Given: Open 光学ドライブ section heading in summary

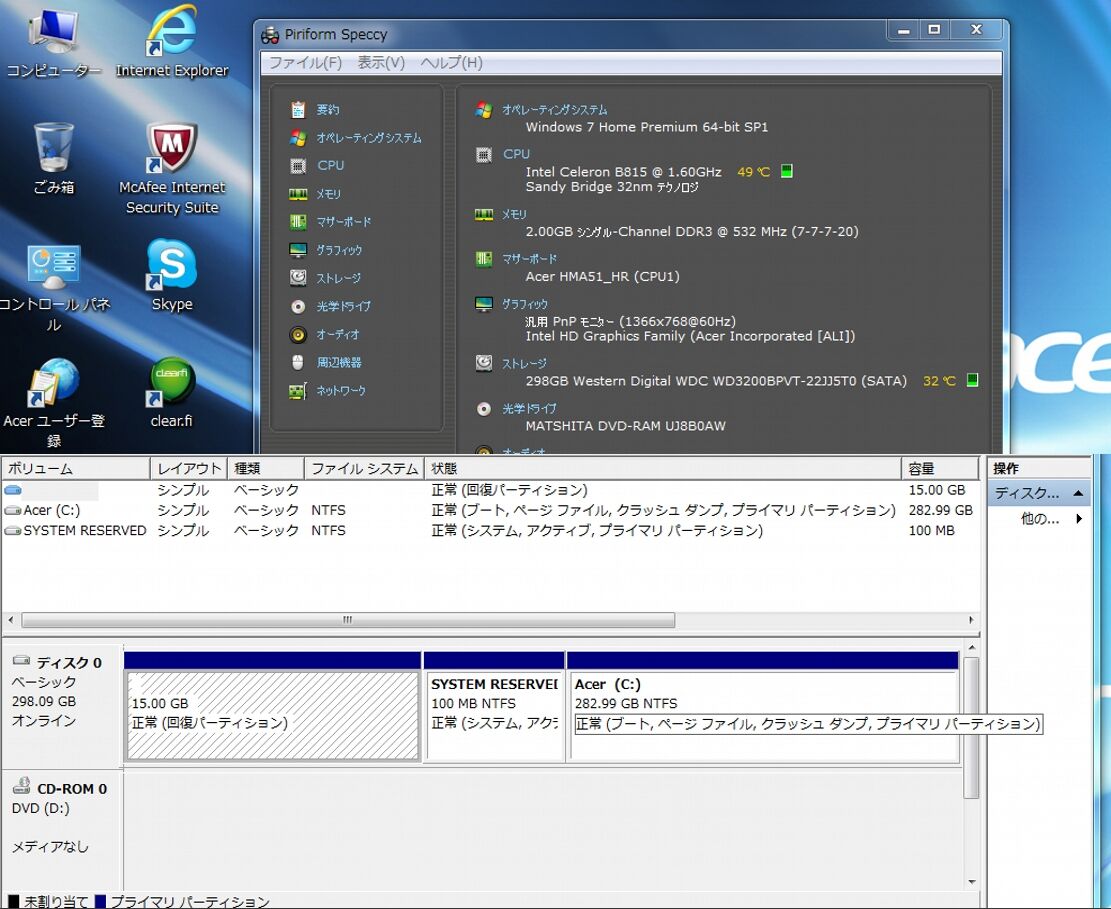Looking at the screenshot, I should click(x=529, y=409).
